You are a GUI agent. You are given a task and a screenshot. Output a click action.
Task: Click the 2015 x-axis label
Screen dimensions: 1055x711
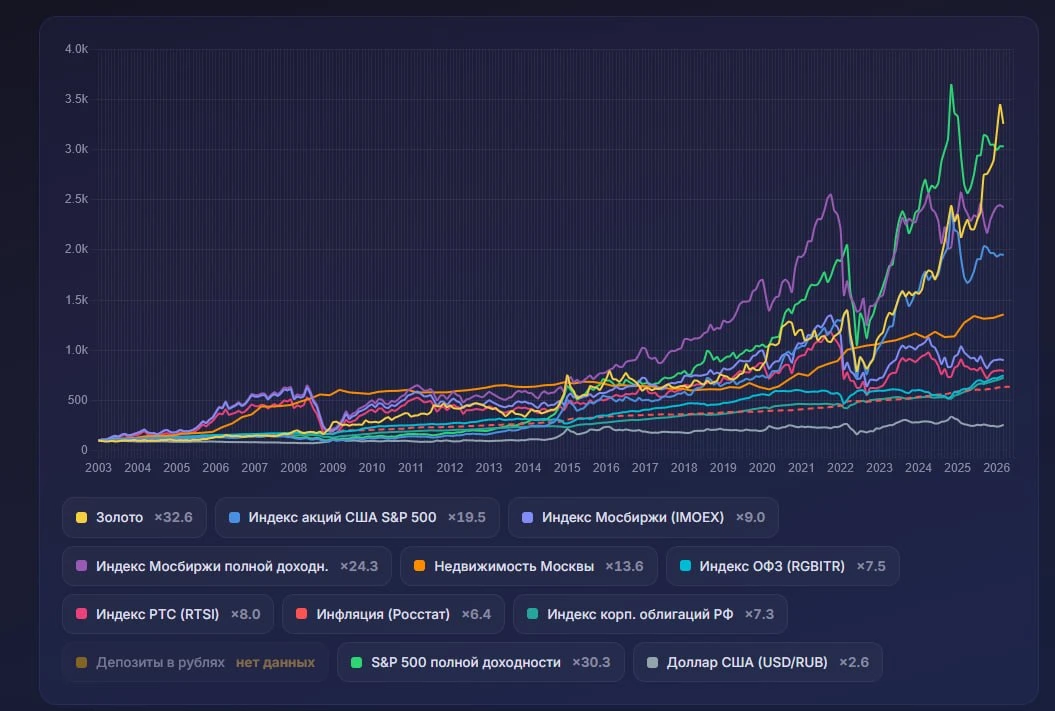pos(567,467)
